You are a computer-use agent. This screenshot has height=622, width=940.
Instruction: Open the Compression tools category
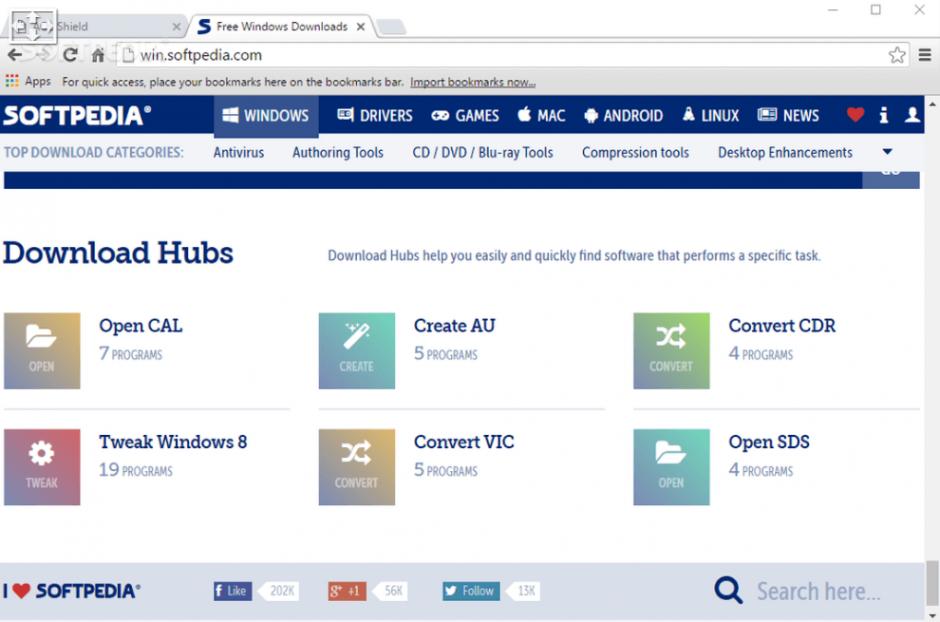point(635,152)
